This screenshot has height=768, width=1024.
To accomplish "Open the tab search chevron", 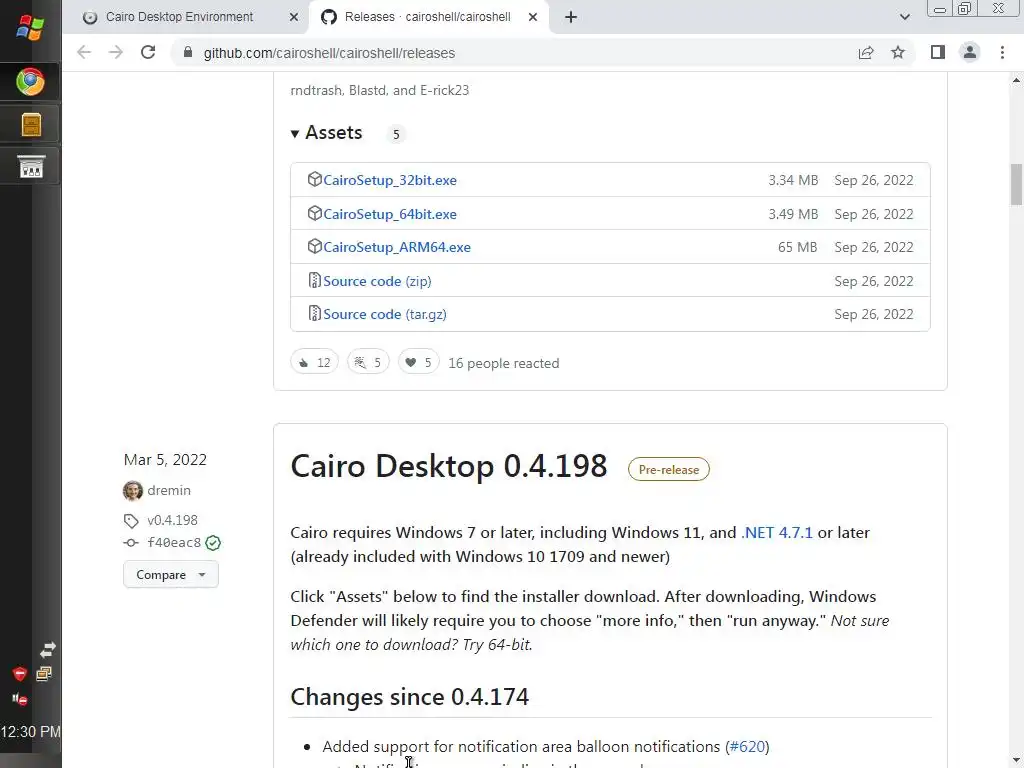I will [905, 17].
